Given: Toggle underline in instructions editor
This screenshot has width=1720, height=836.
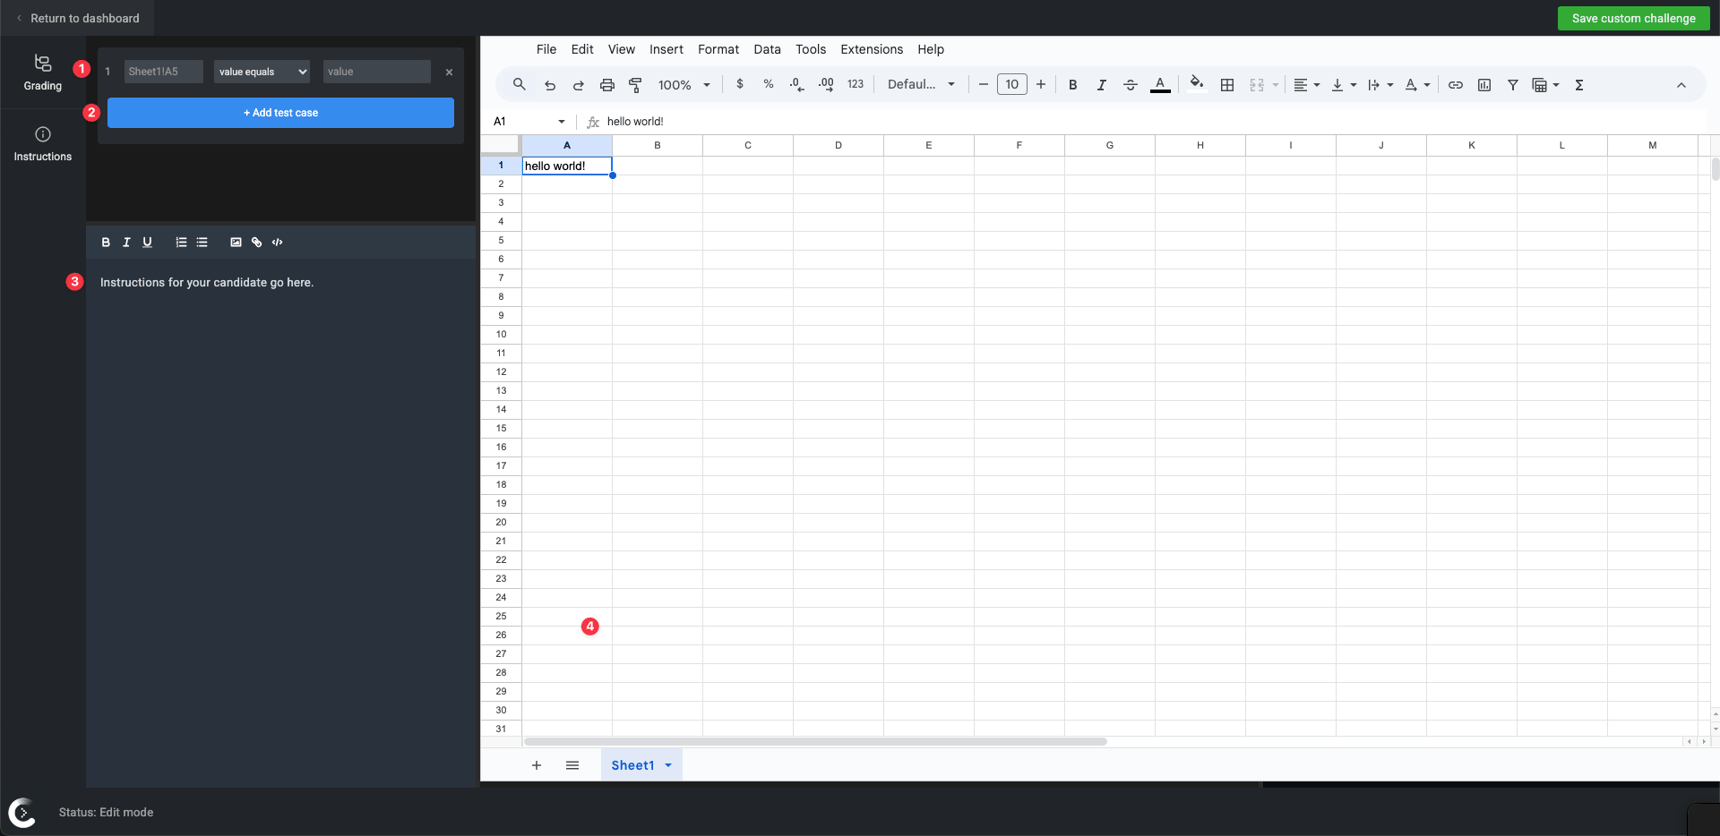Looking at the screenshot, I should pos(147,242).
